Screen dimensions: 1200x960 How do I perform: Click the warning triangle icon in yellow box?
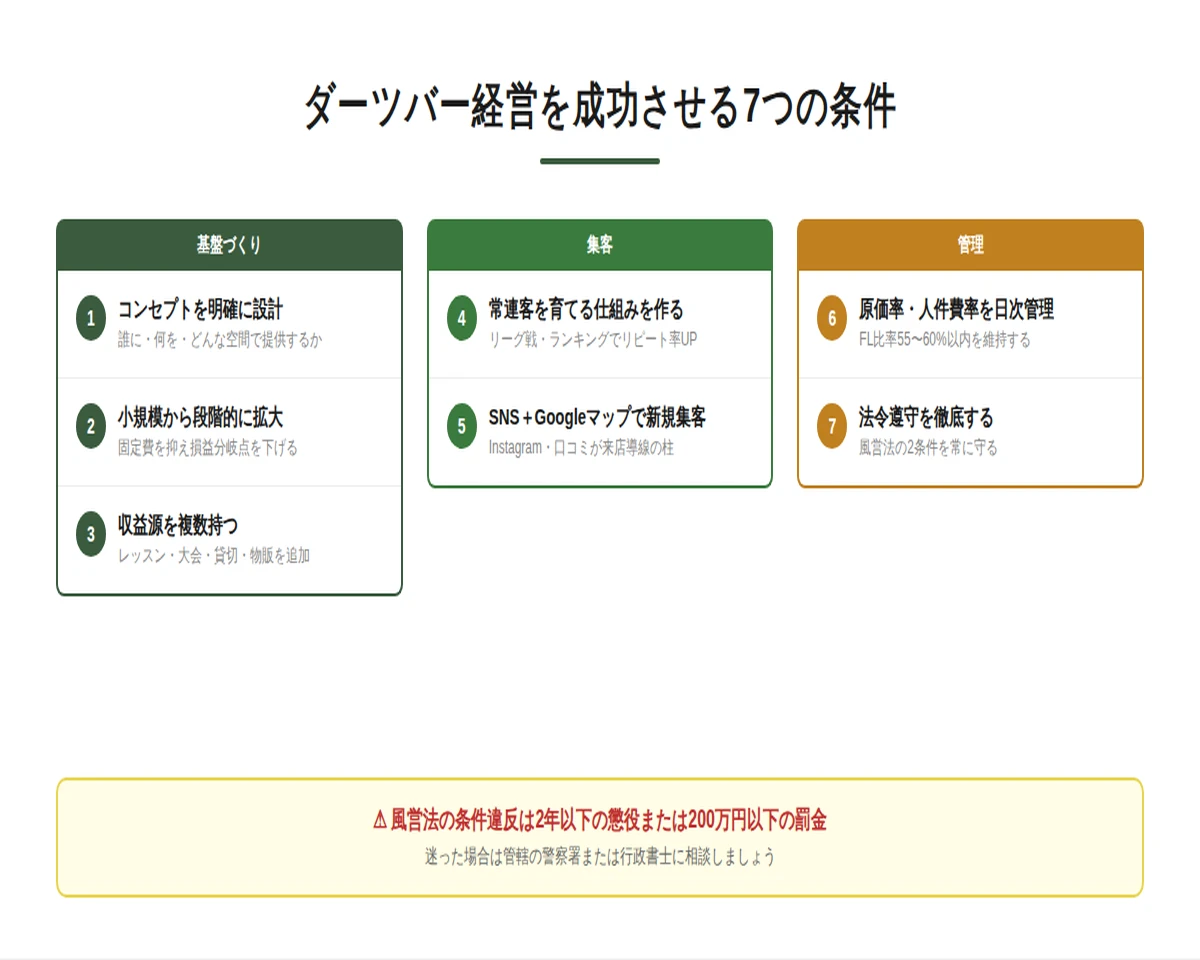tap(379, 817)
